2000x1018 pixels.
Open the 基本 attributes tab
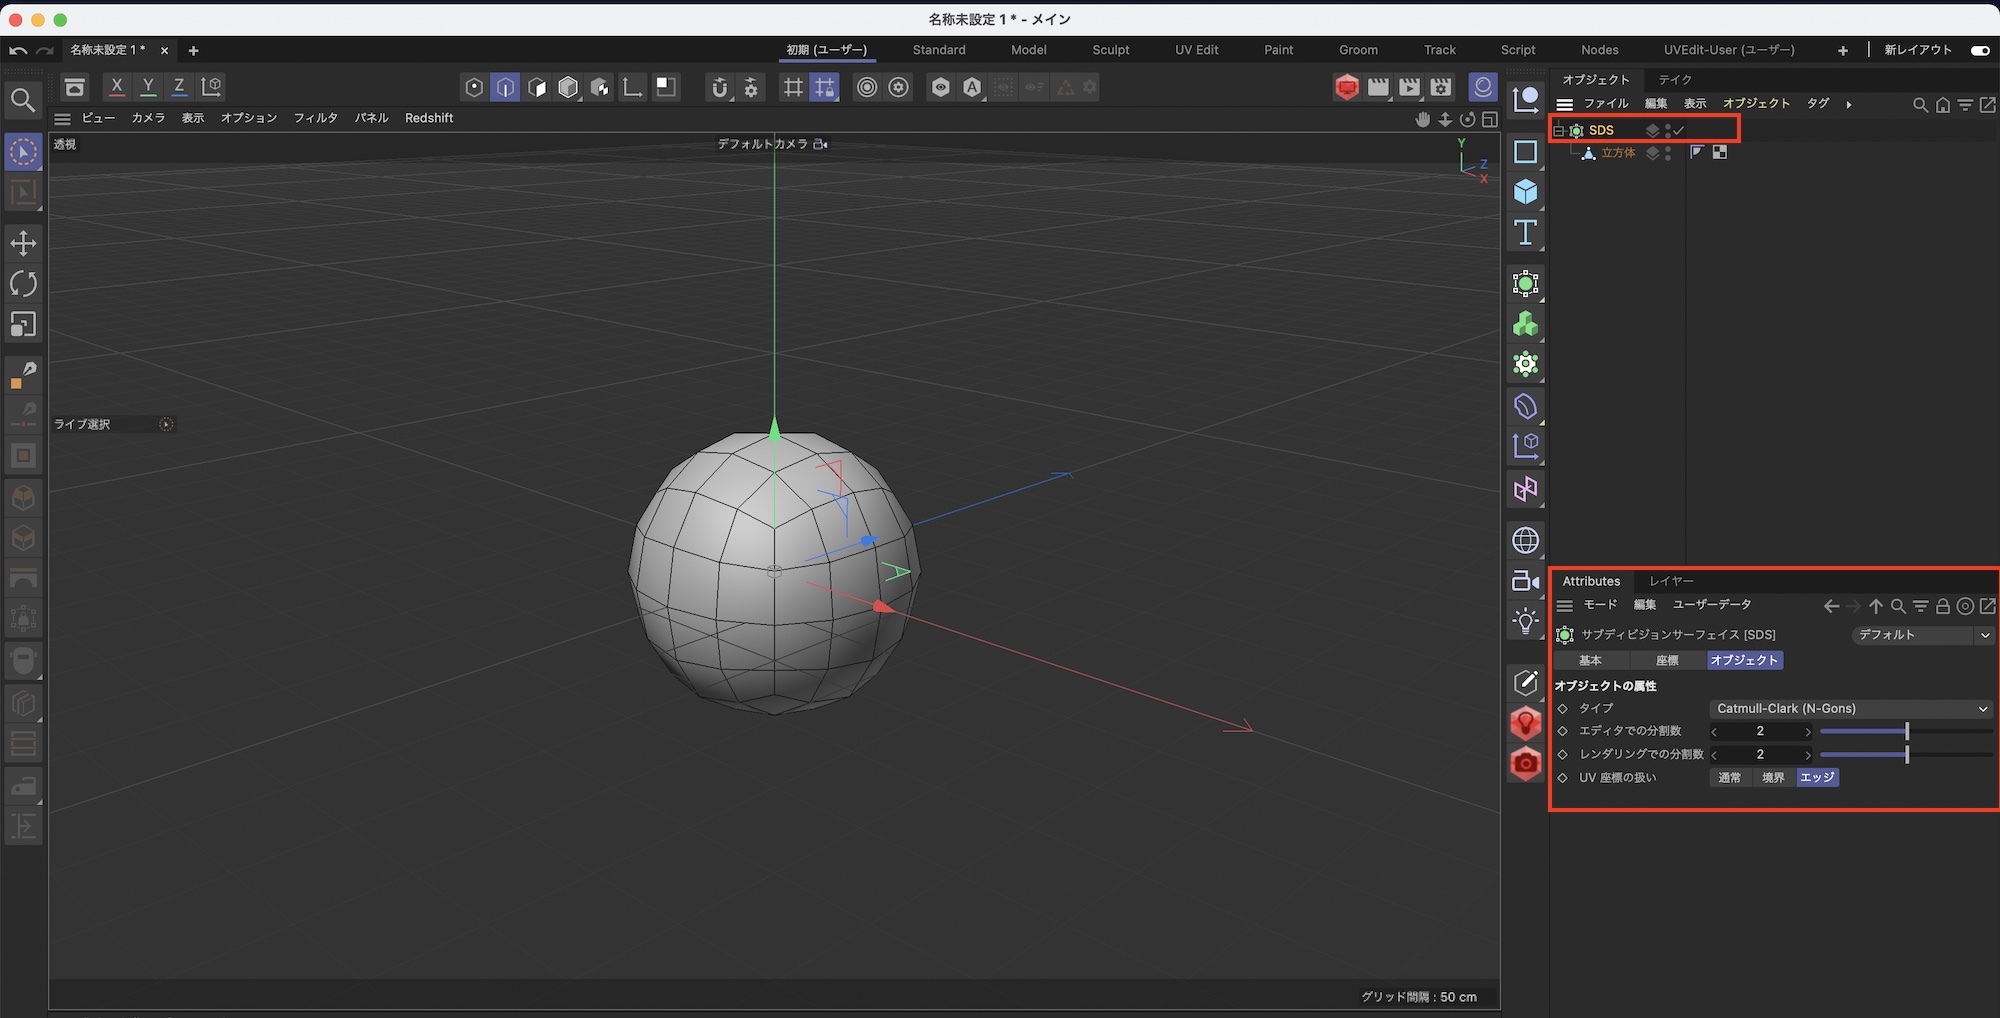pyautogui.click(x=1590, y=661)
